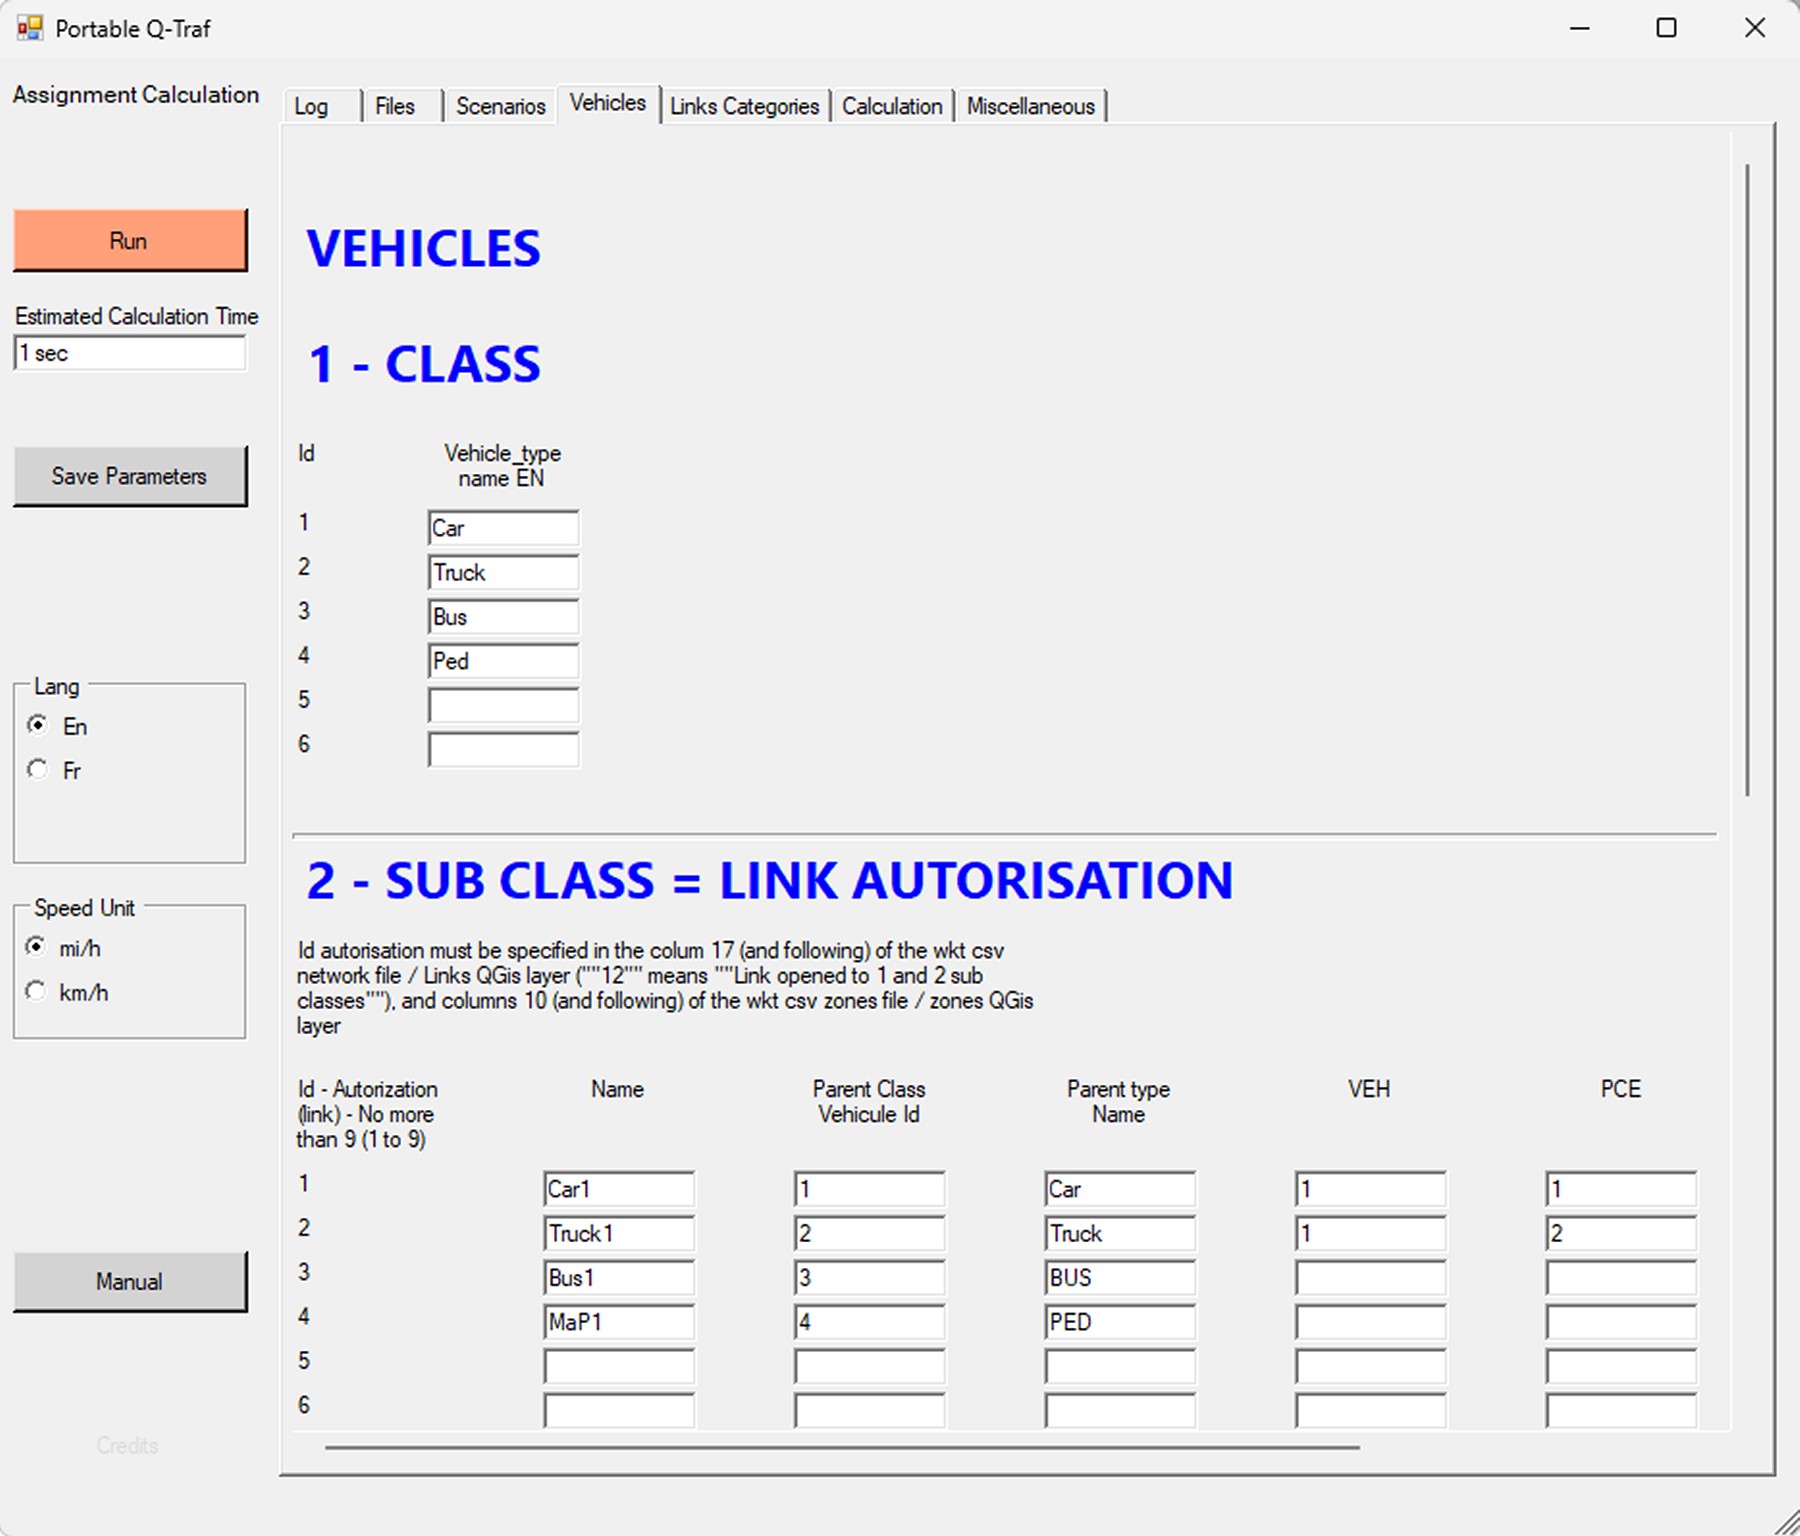Click the faded Credits link
The width and height of the screenshot is (1800, 1536).
pos(128,1445)
